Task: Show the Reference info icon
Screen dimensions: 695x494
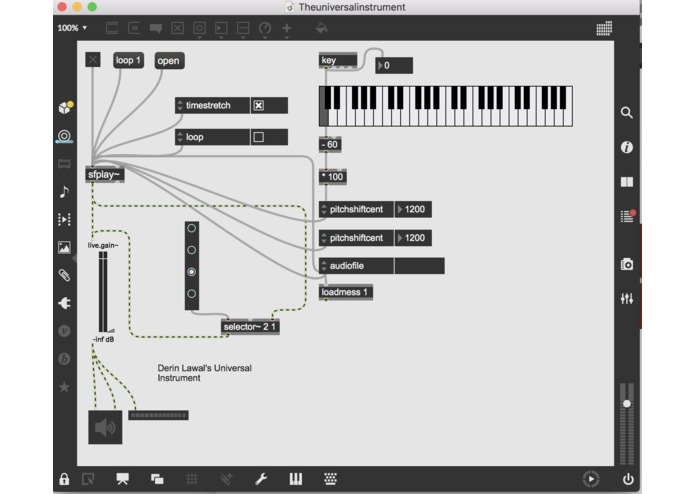Action: (626, 147)
